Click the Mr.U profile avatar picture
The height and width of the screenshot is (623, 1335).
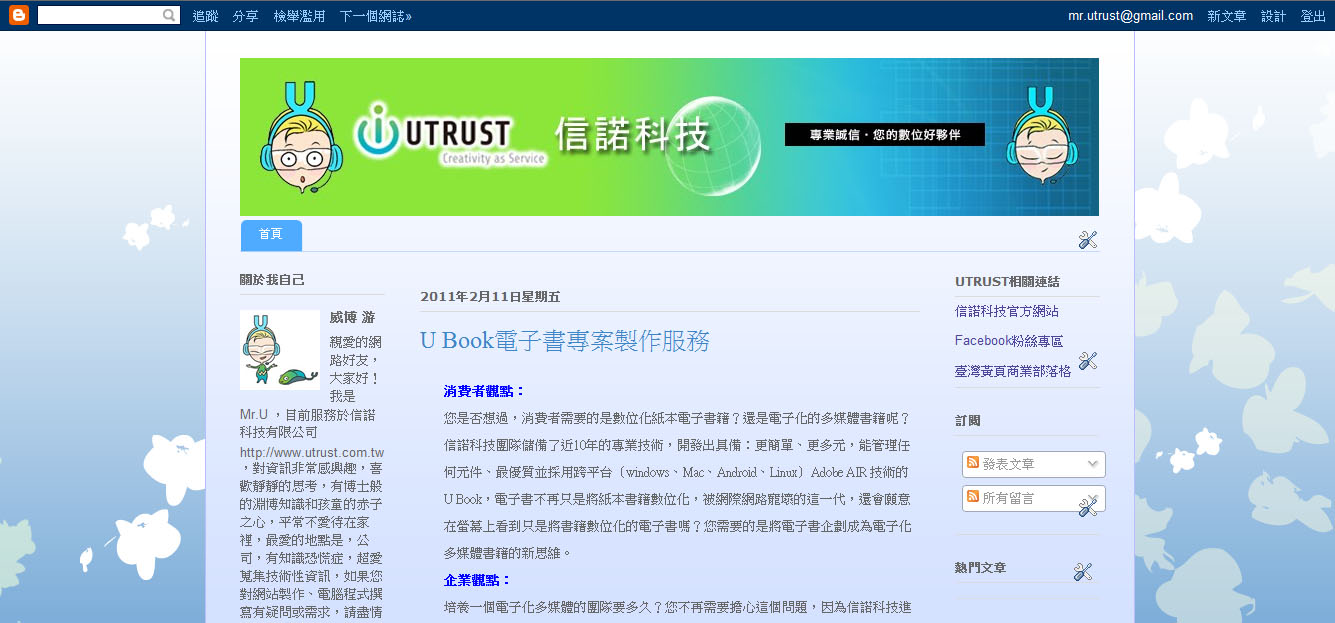(x=280, y=350)
